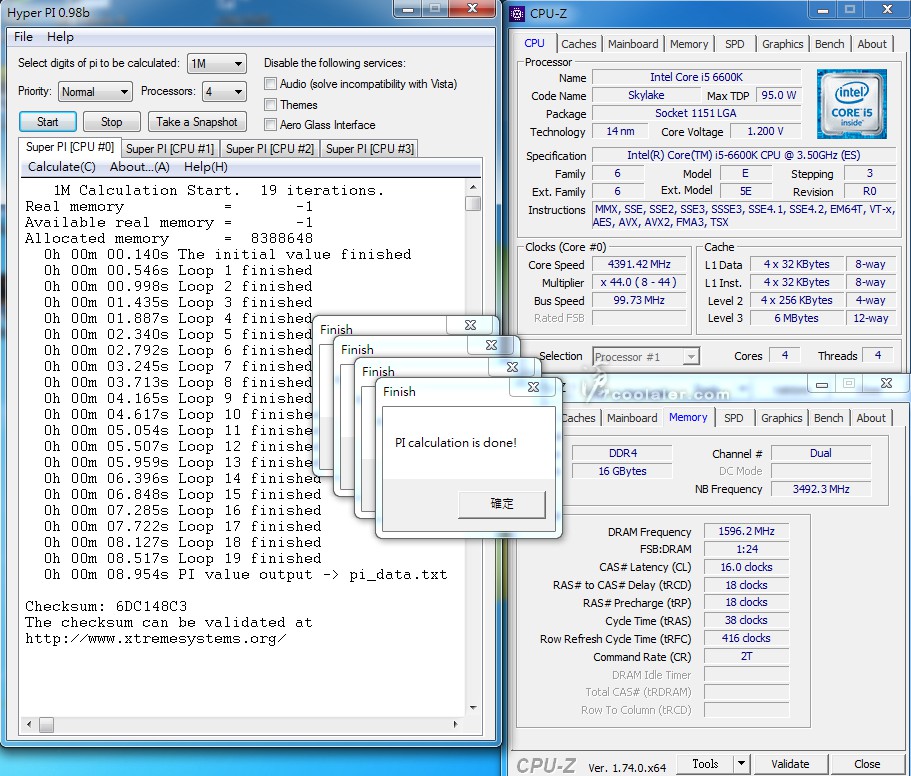Open the Caches tab in top CPU-Z window
Viewport: 911px width, 776px height.
point(579,44)
